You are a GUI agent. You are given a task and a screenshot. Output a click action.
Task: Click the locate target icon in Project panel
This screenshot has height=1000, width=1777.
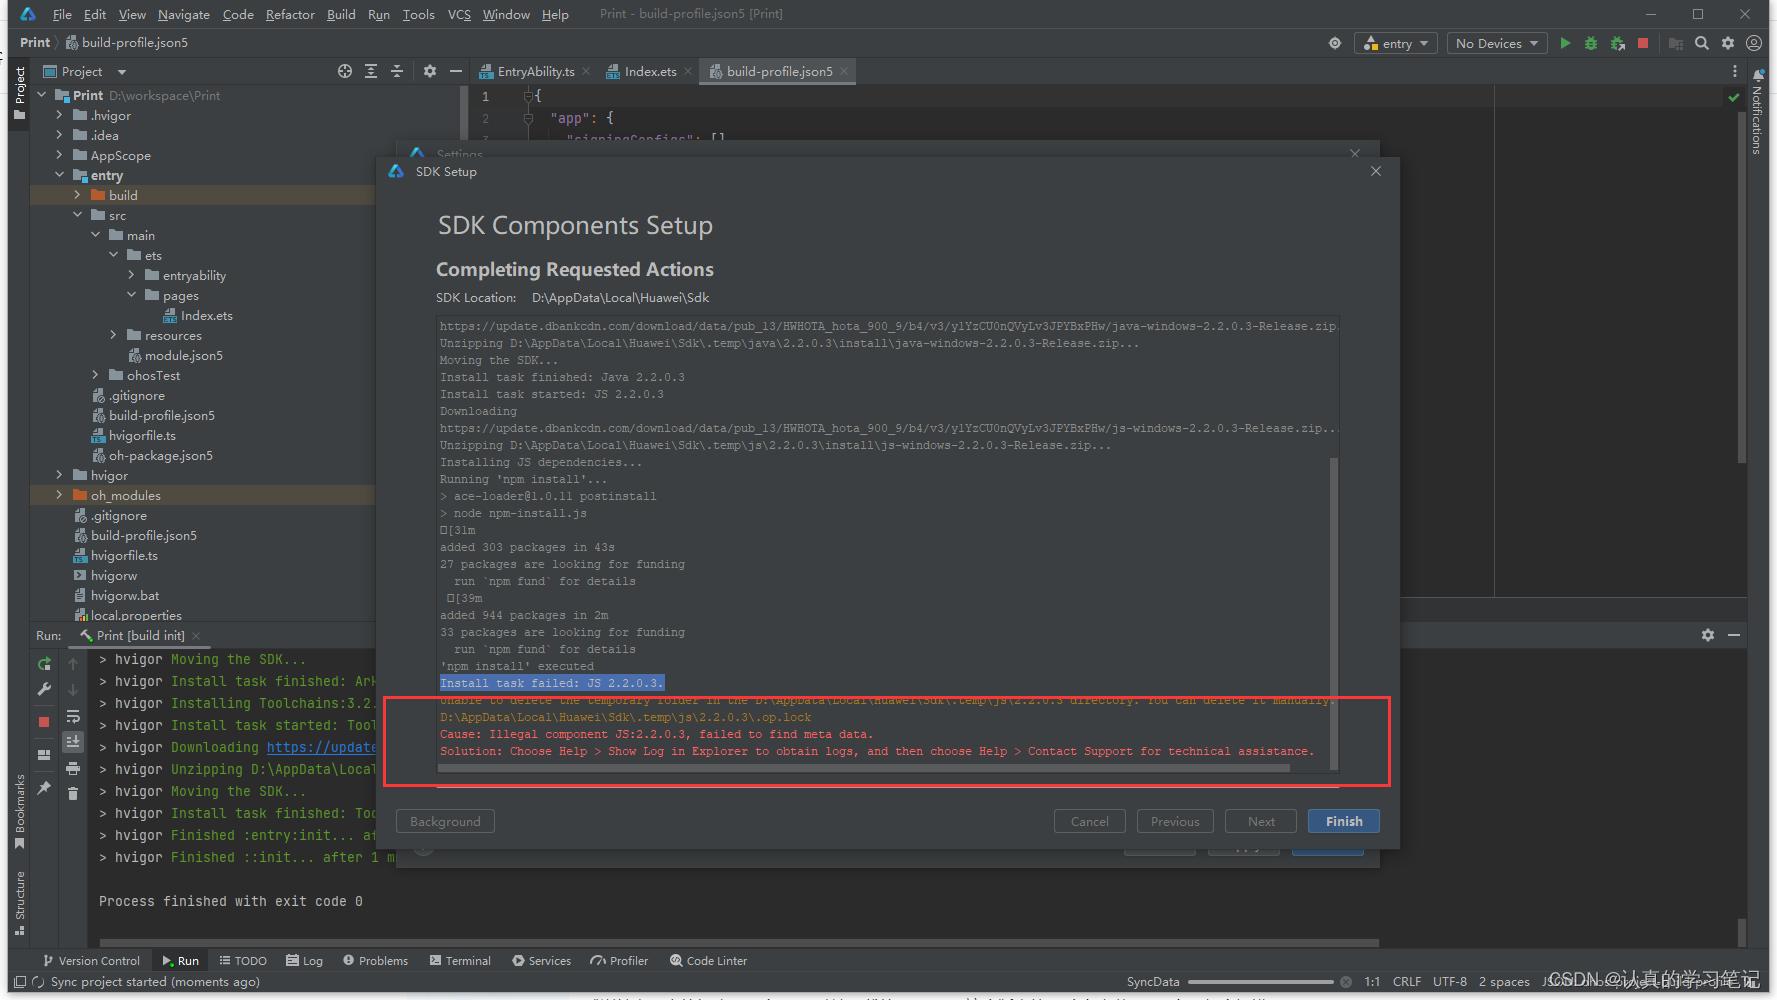click(x=345, y=71)
